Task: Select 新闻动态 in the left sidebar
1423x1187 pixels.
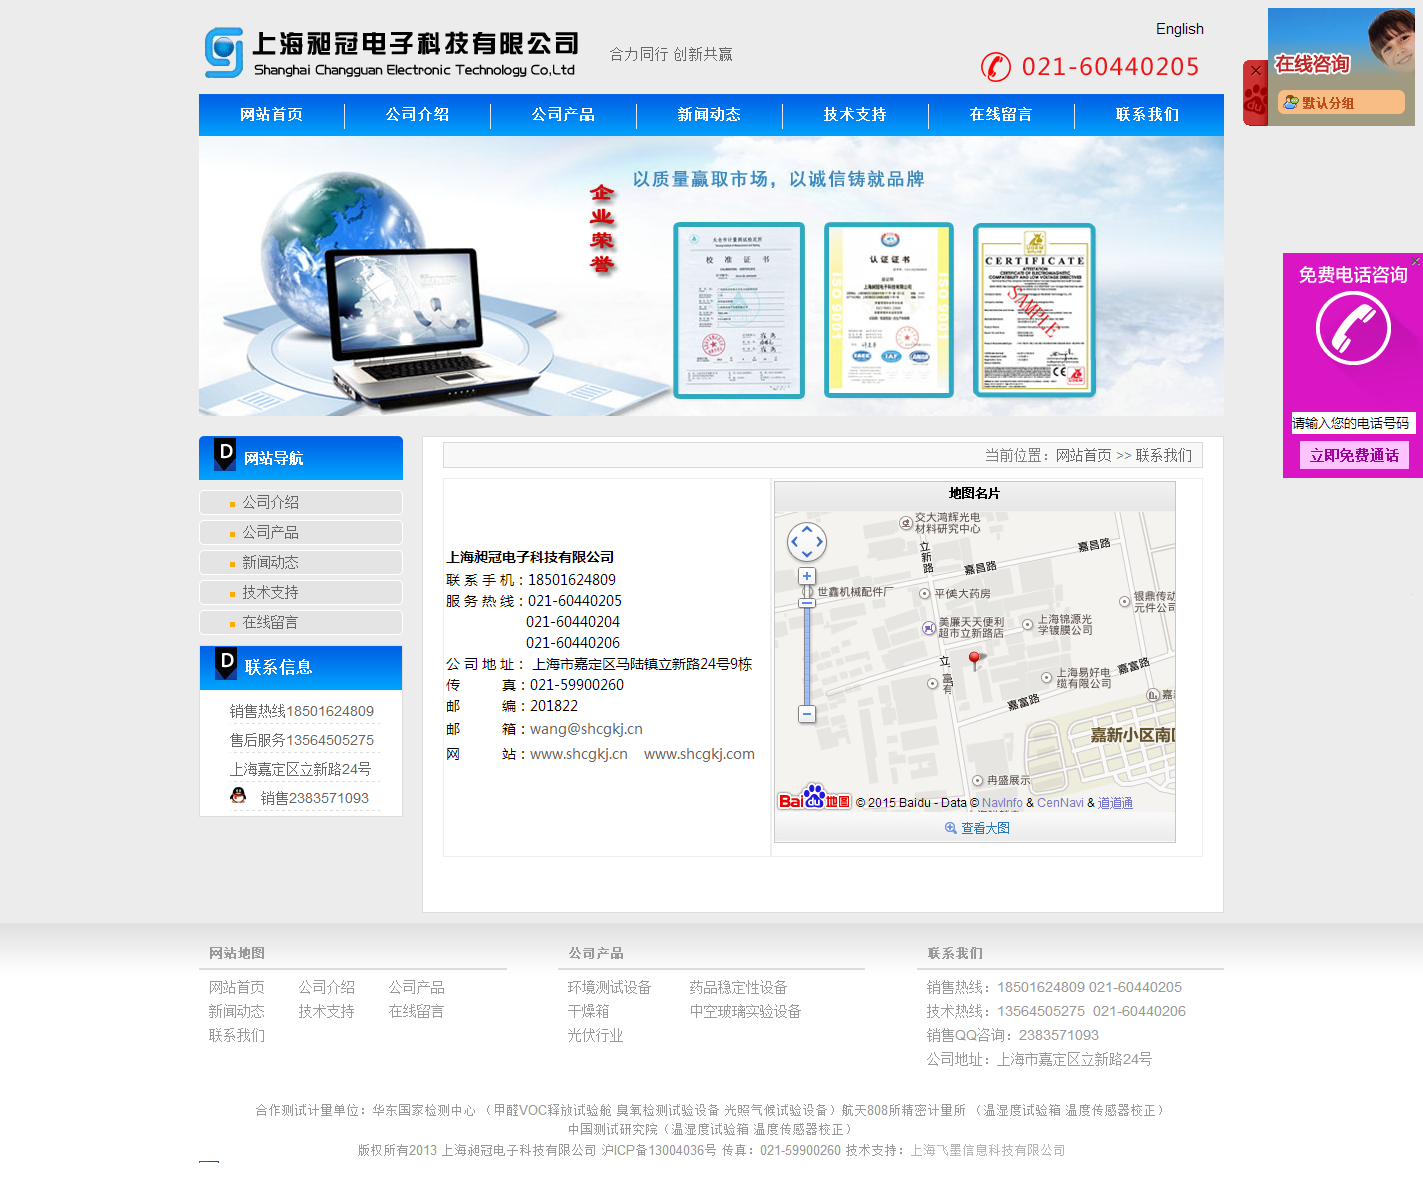Action: [x=270, y=562]
